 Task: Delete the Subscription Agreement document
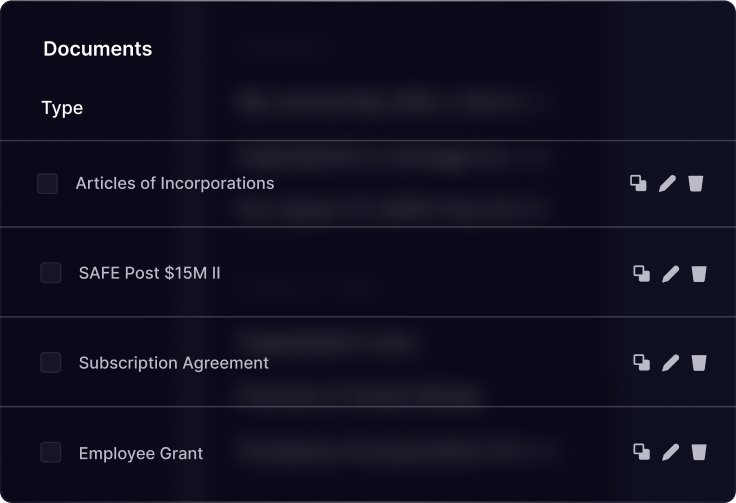click(x=699, y=362)
